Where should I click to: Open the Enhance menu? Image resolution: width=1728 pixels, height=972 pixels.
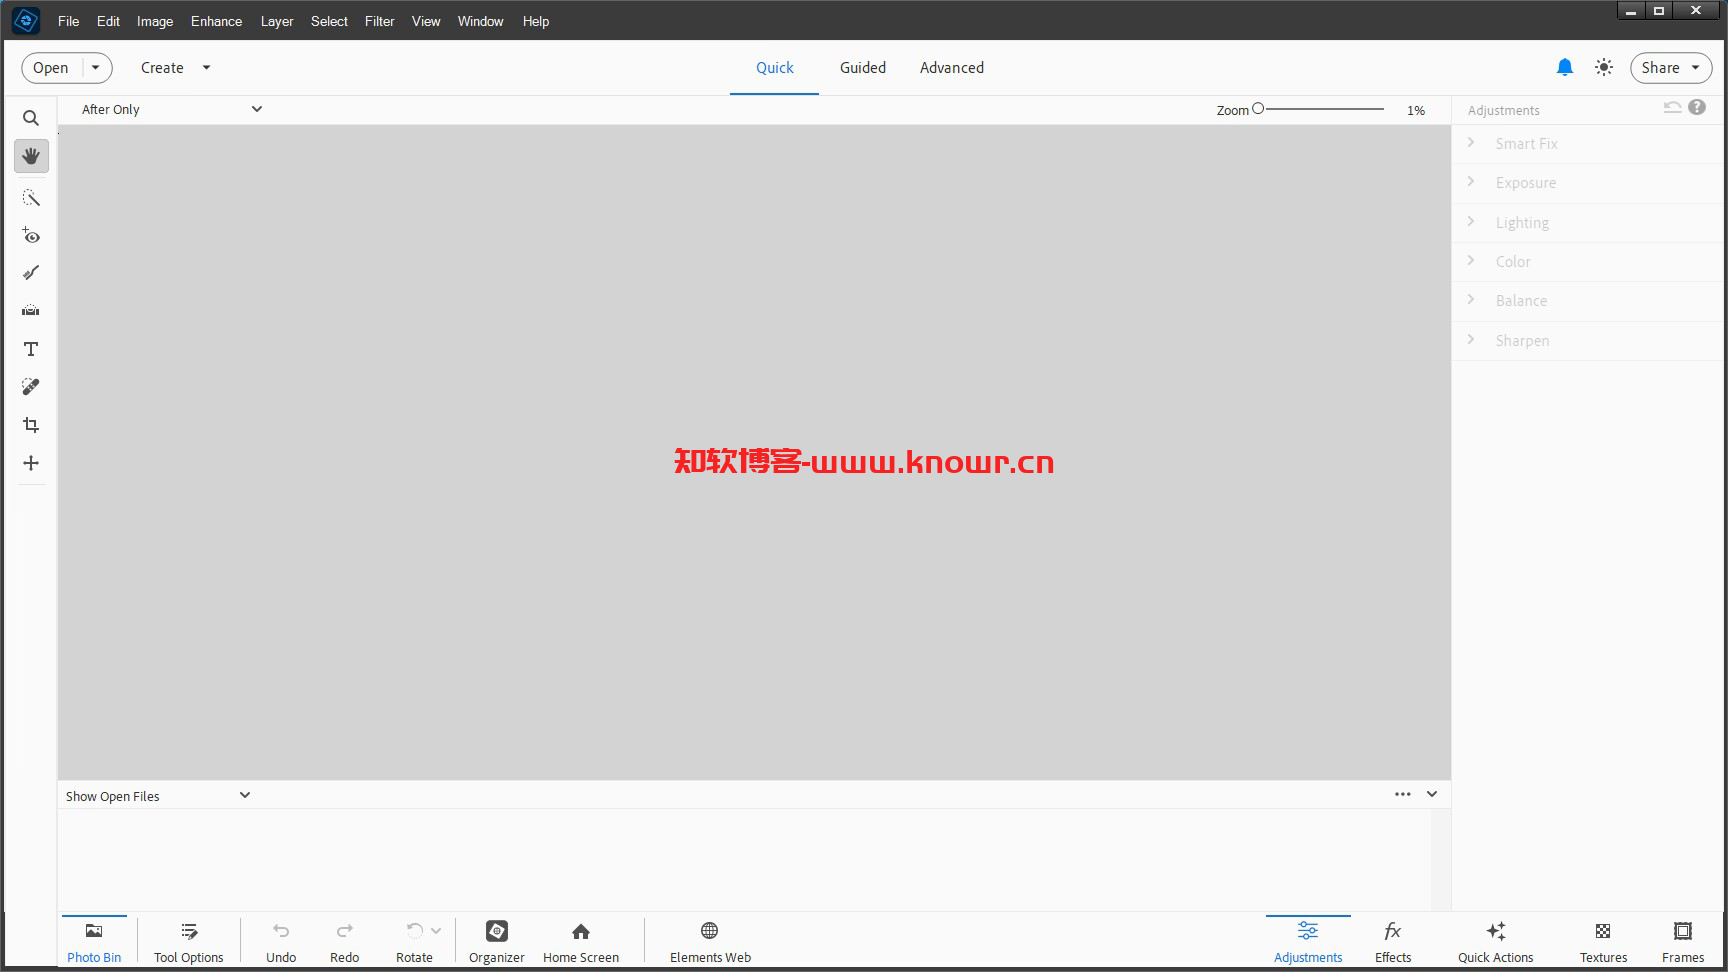(x=216, y=21)
